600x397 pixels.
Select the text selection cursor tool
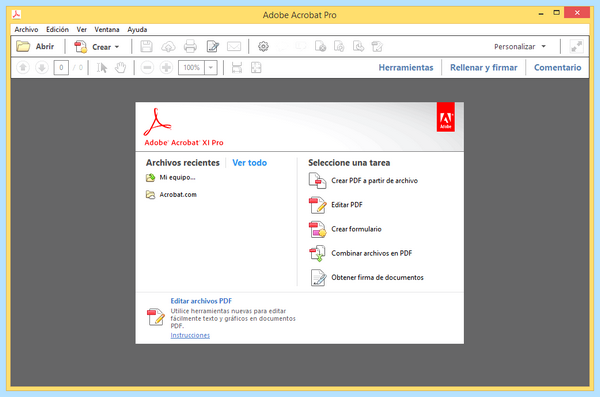102,68
